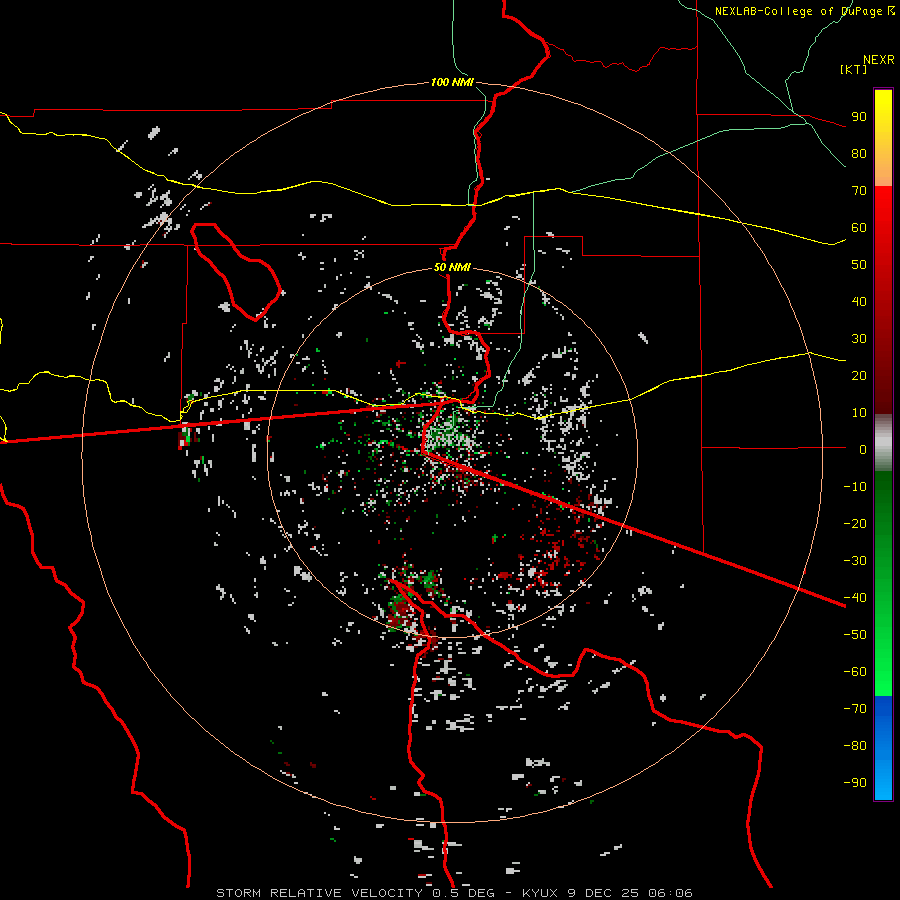The image size is (900, 900).
Task: Click the -80 value on the velocity scale
Action: [855, 746]
